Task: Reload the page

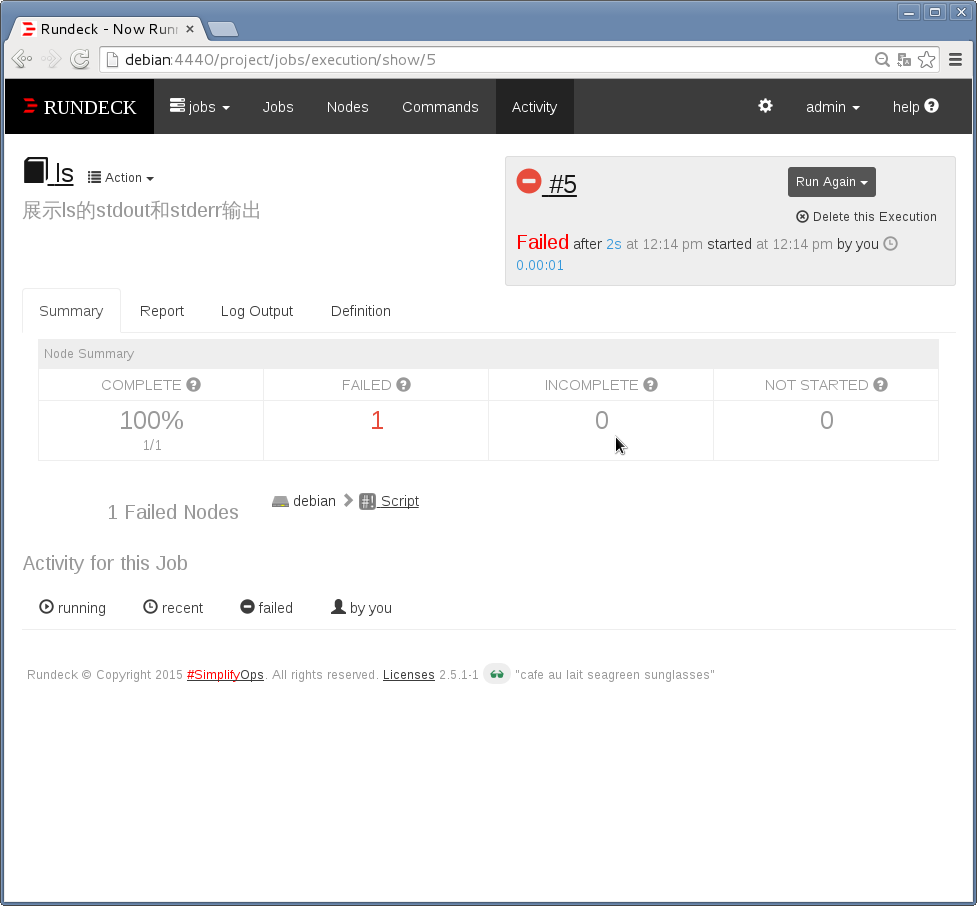Action: tap(80, 59)
